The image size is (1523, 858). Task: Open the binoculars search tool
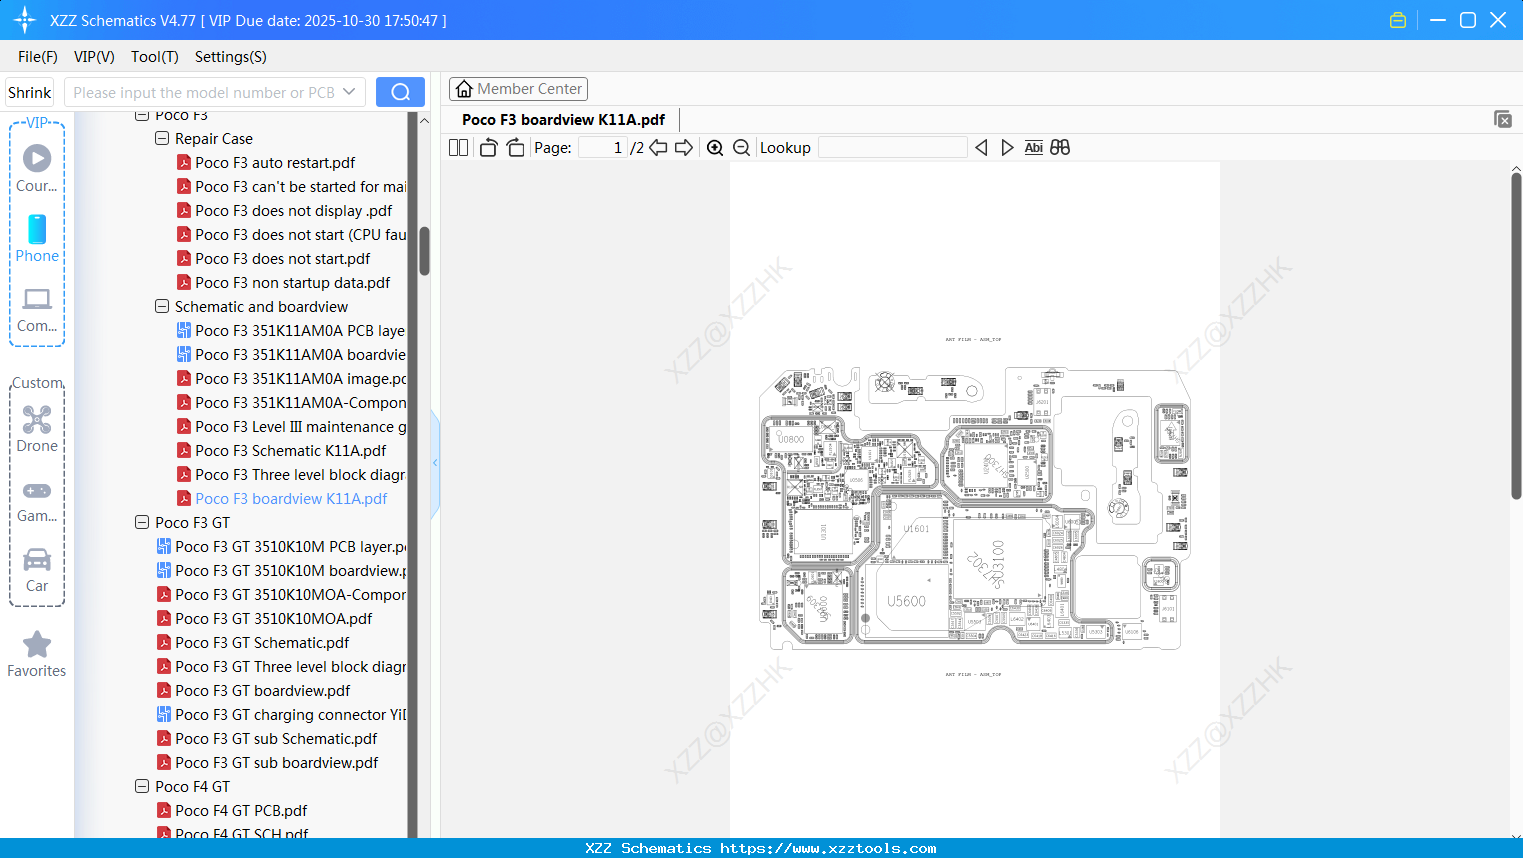click(1060, 147)
